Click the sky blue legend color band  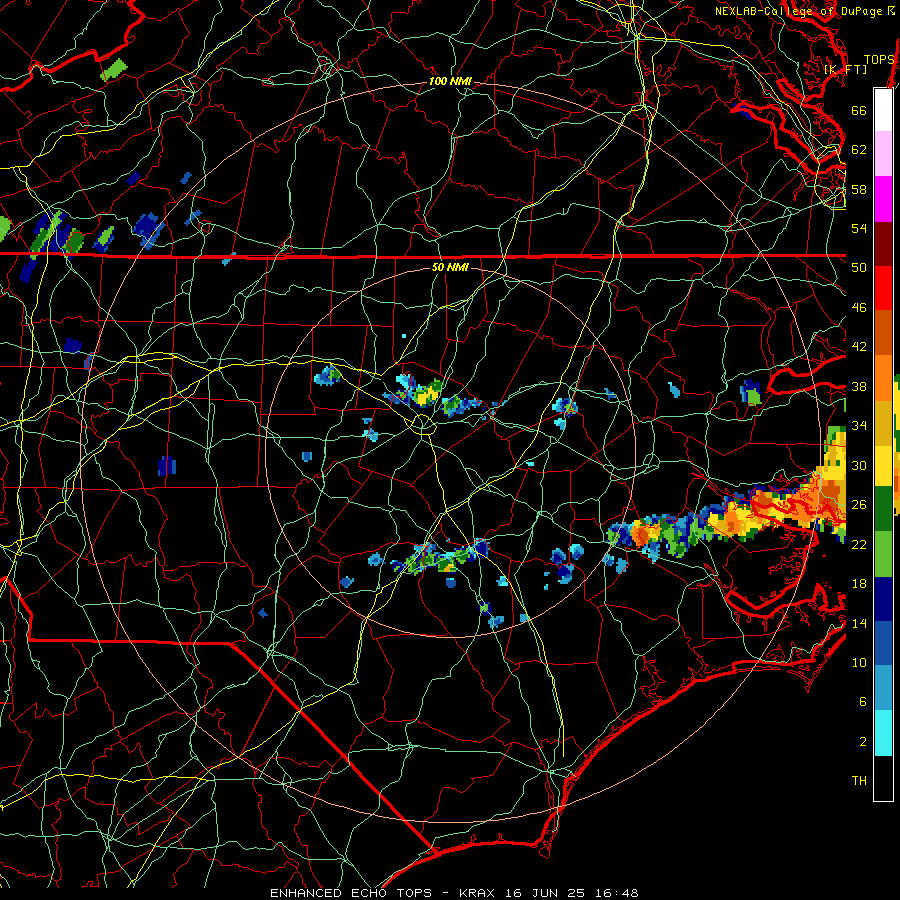(x=883, y=688)
